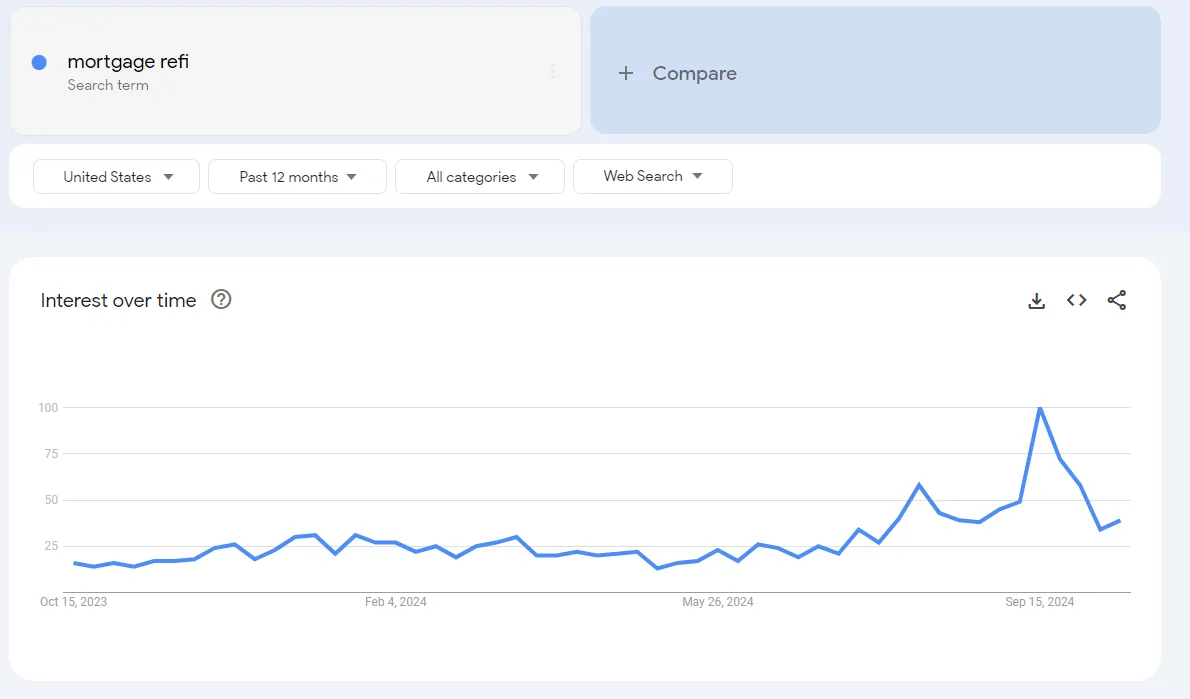Screen dimensions: 1190x699
Task: Open more options for mortgage refi term
Action: (553, 71)
